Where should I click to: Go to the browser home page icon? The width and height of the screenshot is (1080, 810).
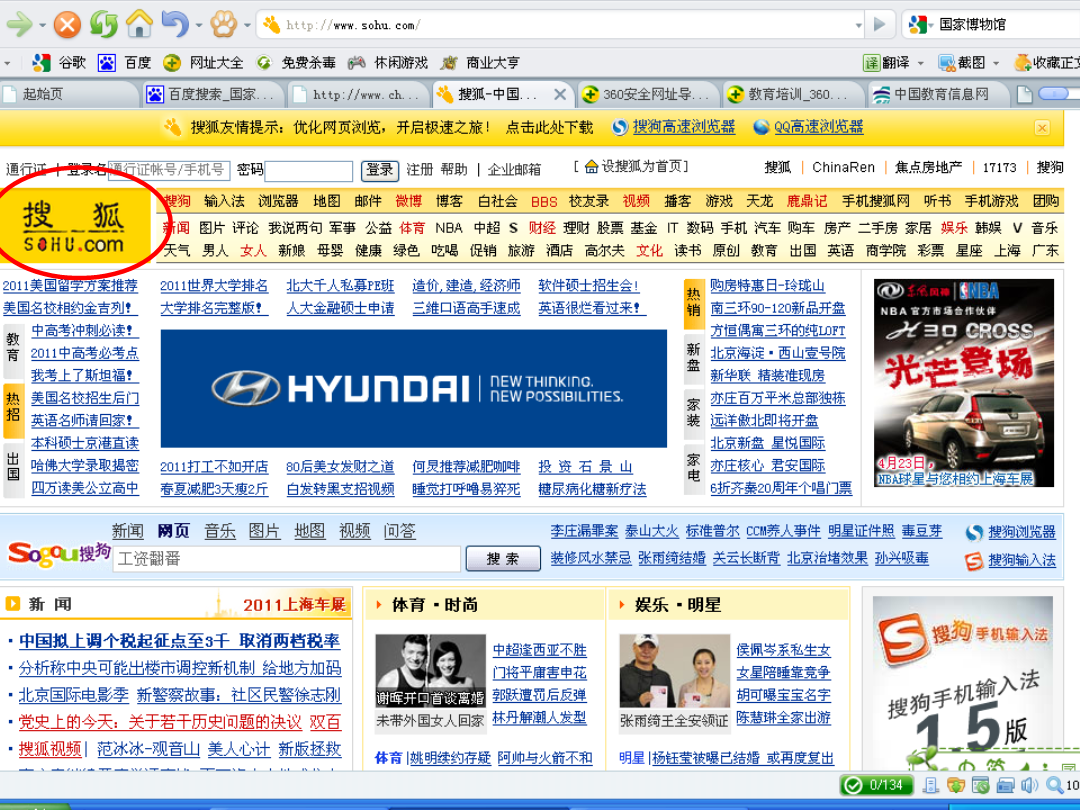(139, 25)
